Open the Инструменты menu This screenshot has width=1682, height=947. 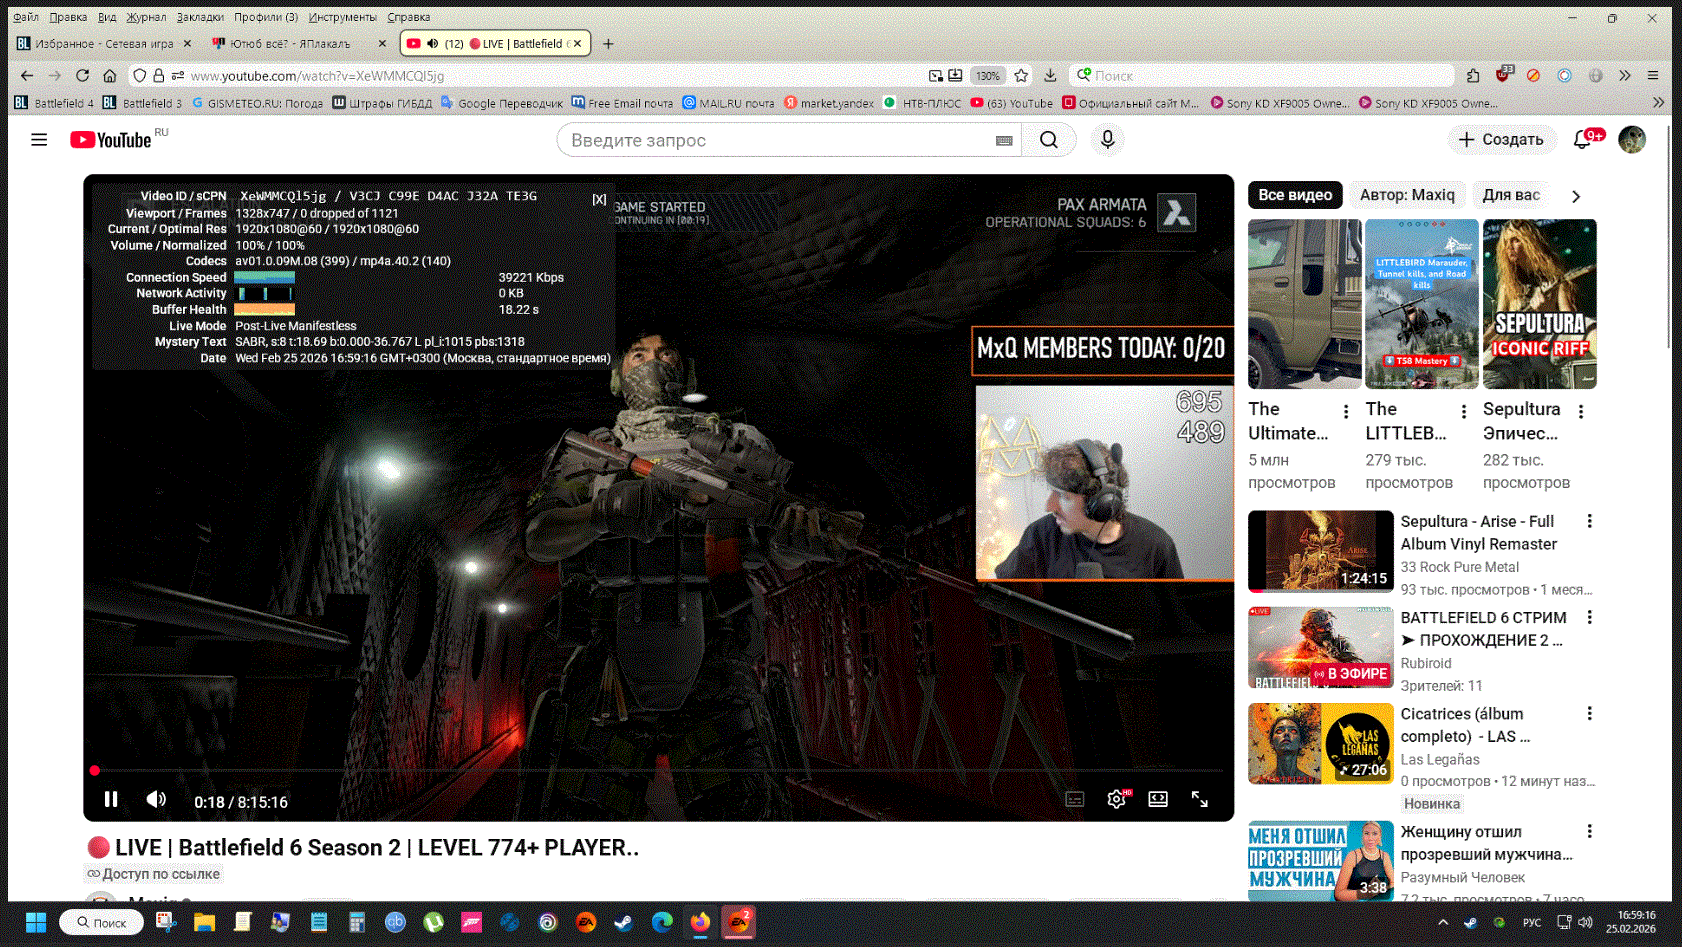342,17
